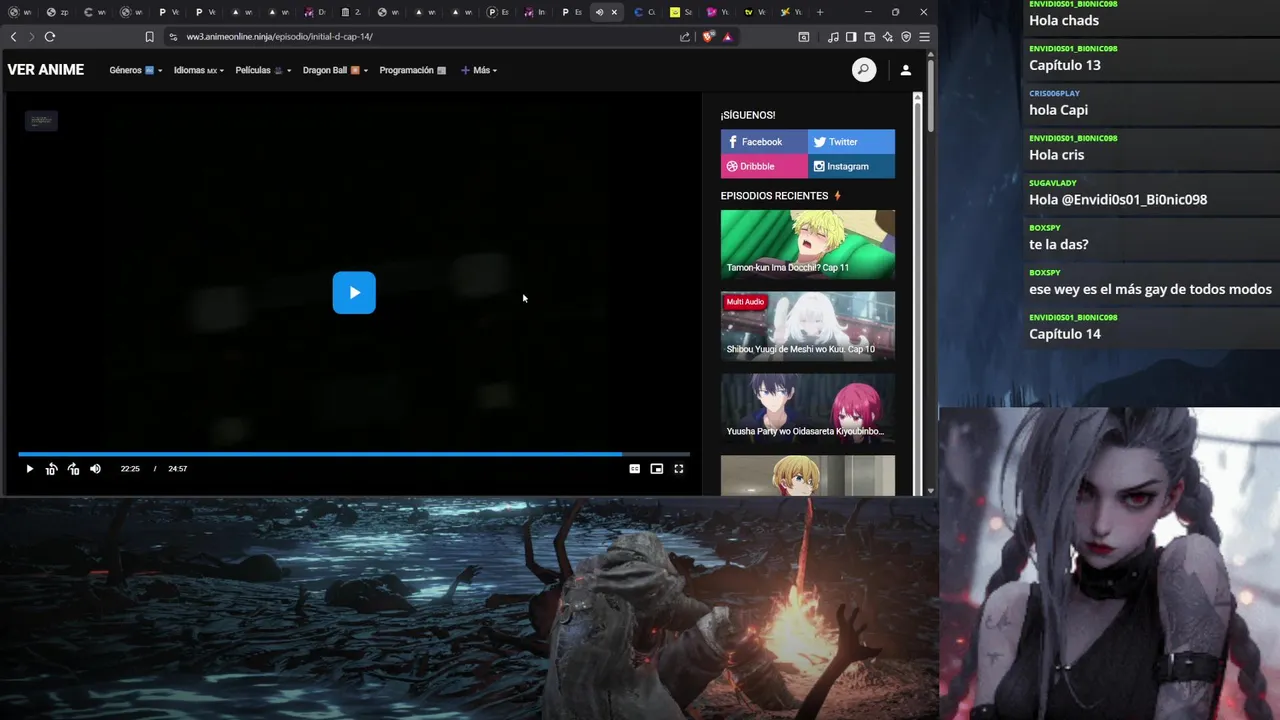Click the browser back arrow
1280x720 pixels.
pyautogui.click(x=13, y=36)
